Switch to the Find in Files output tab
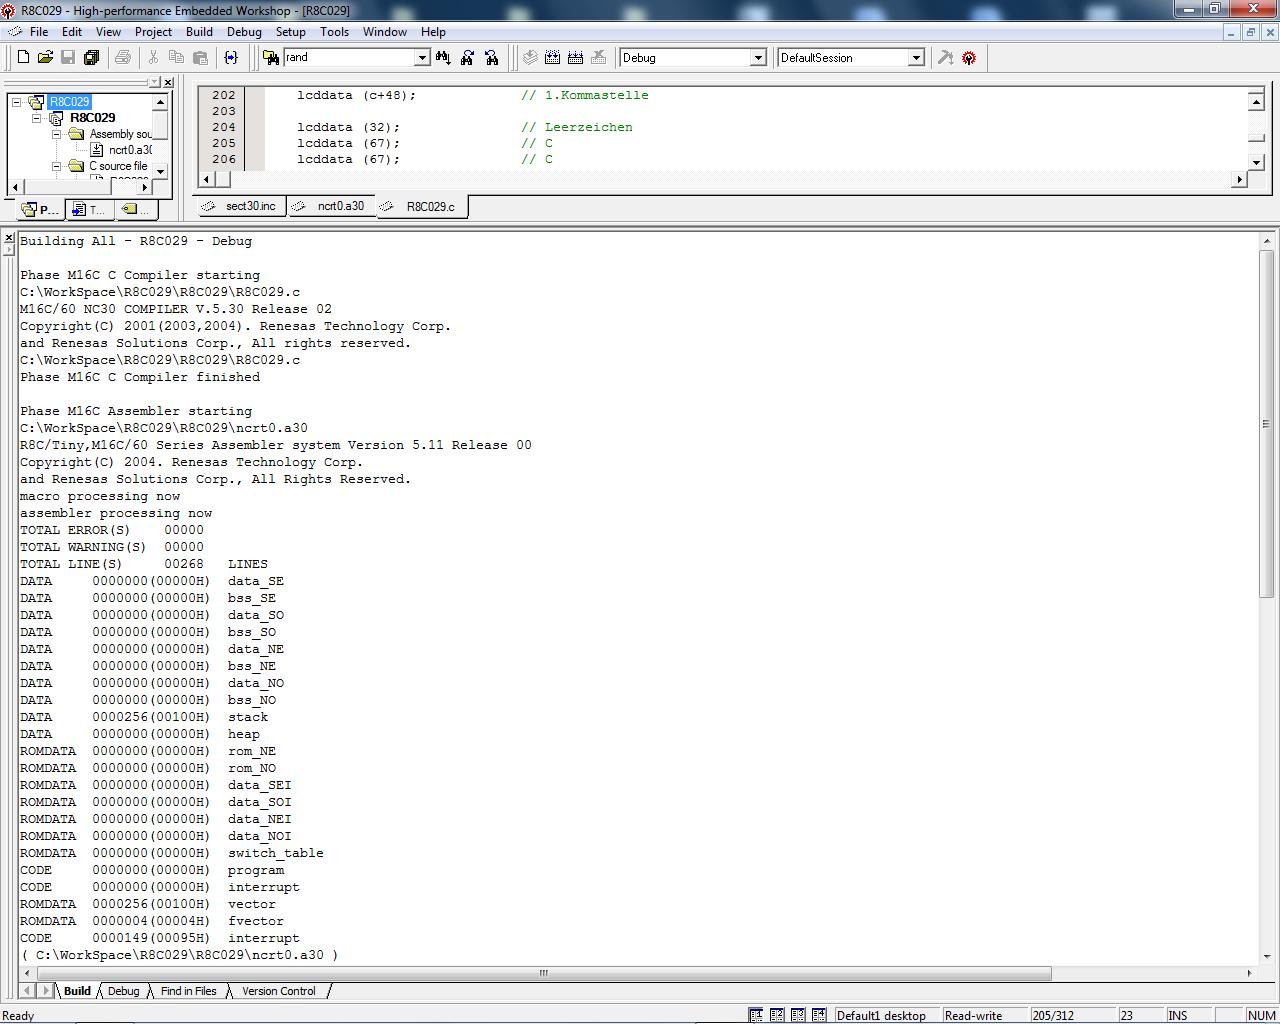The image size is (1280, 1024). click(x=188, y=991)
